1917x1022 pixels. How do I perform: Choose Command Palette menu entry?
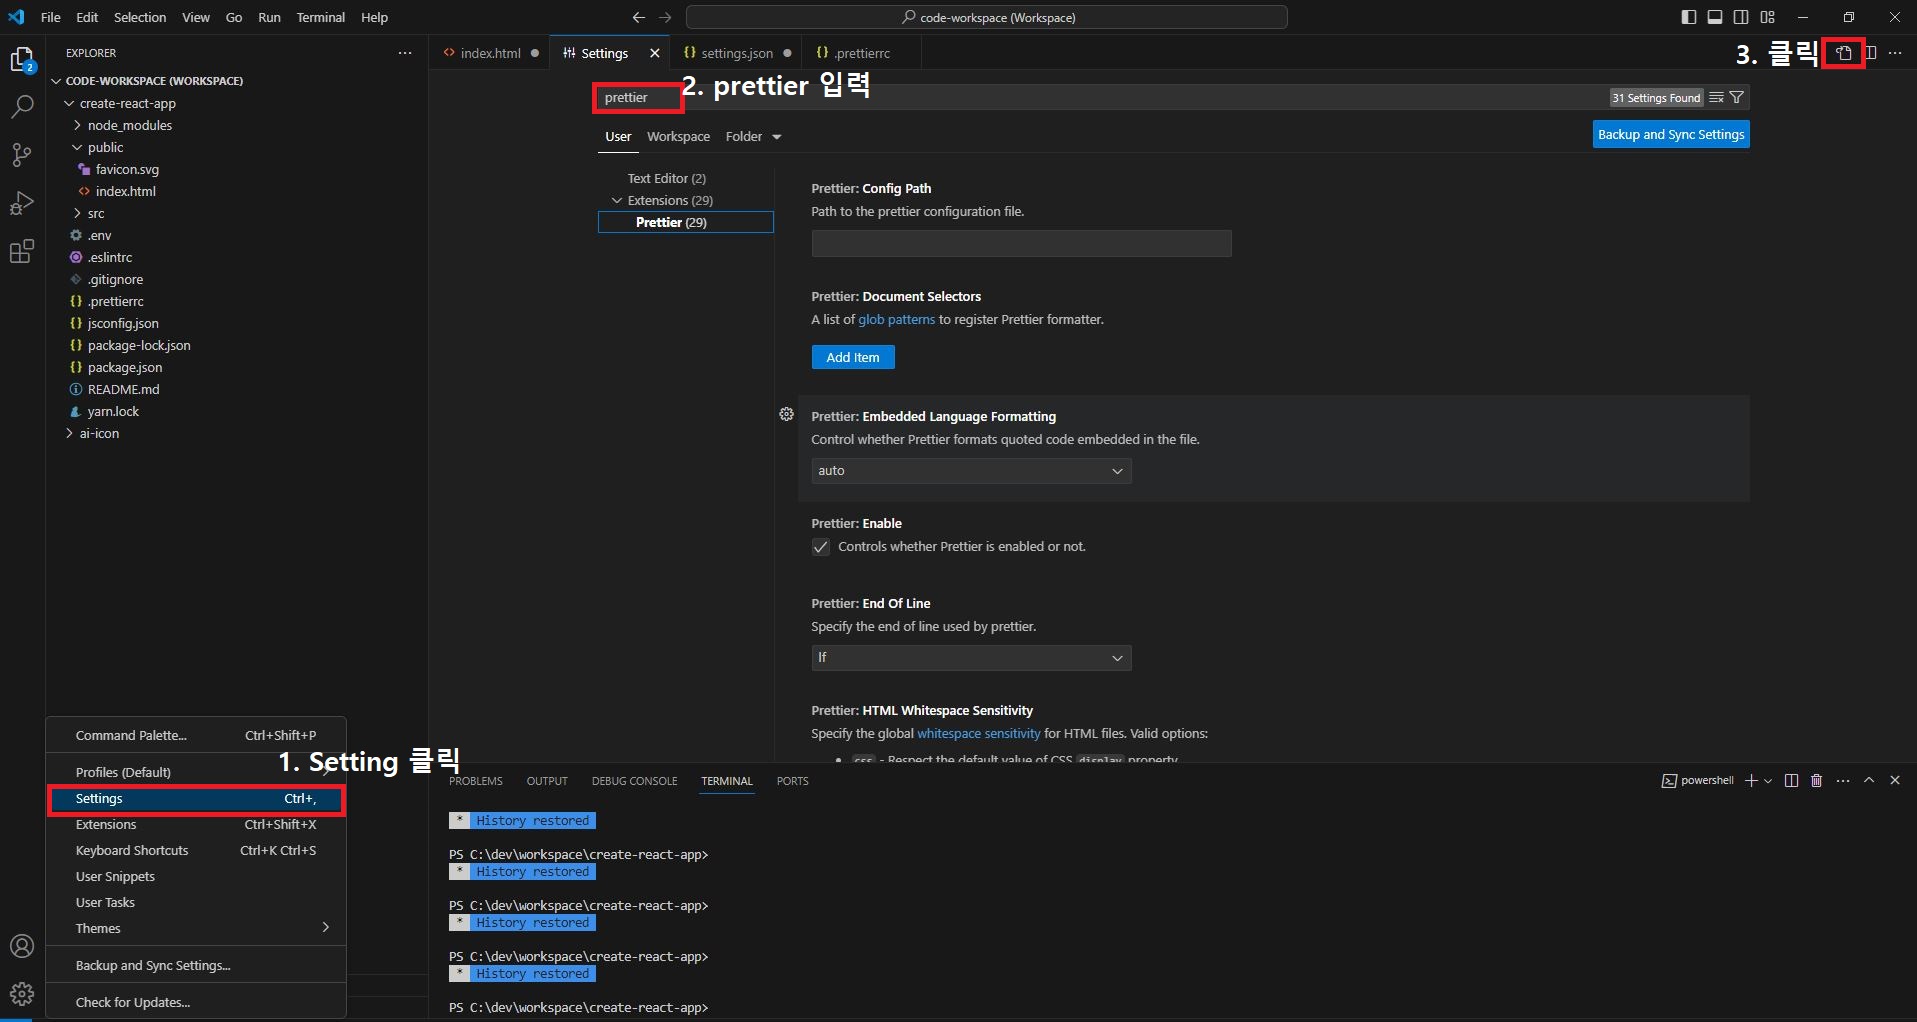(x=196, y=735)
